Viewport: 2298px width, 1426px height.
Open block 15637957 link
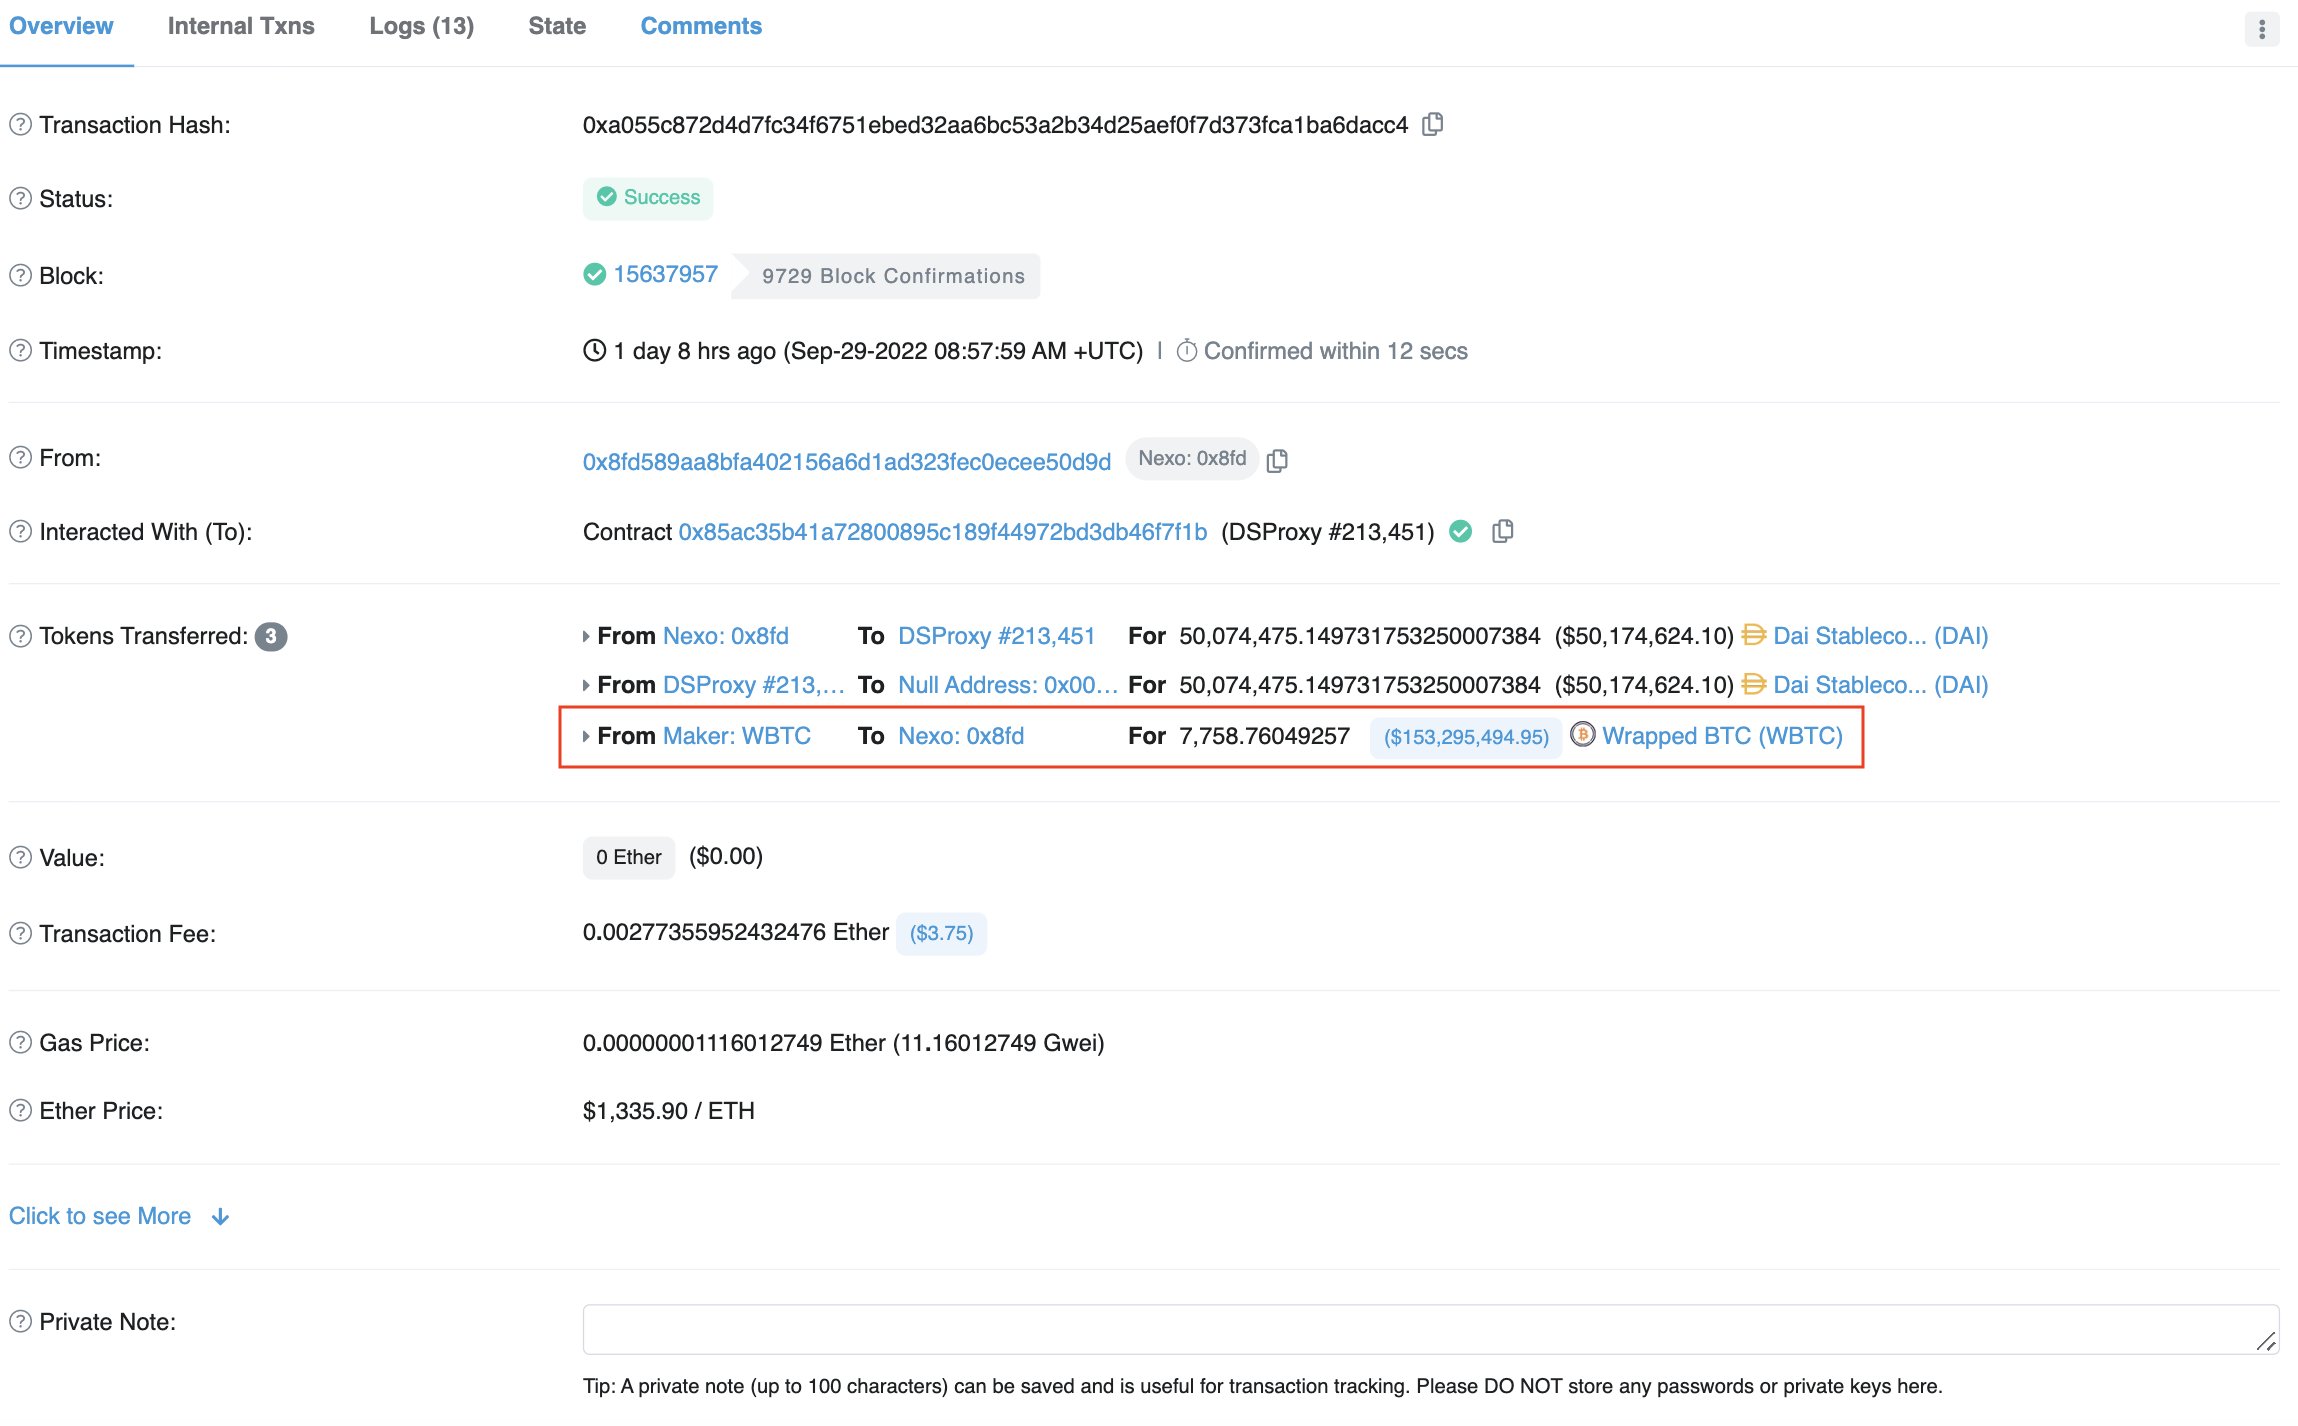[x=665, y=274]
